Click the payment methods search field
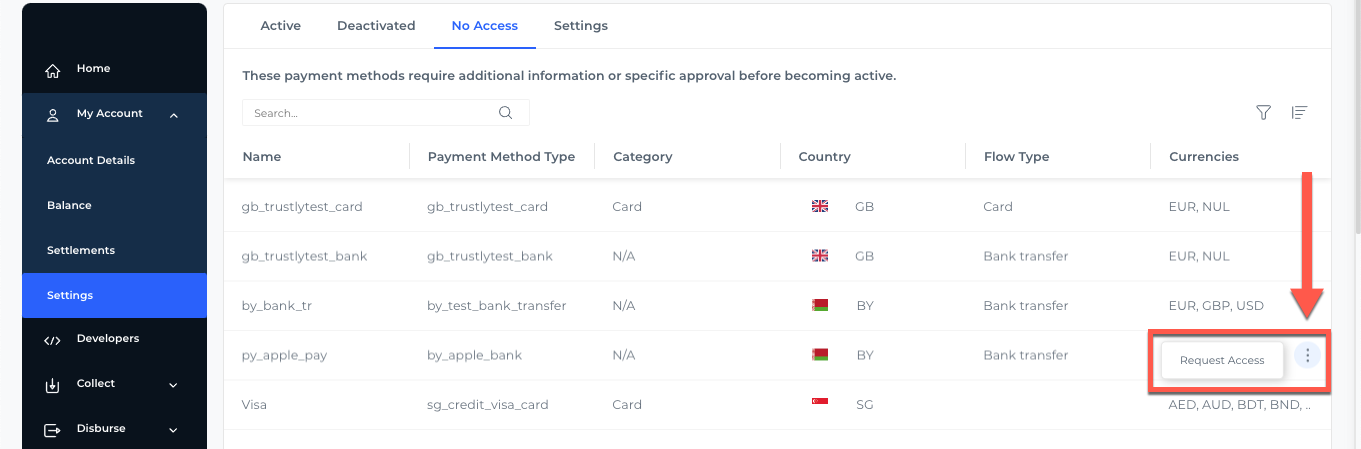Viewport: 1361px width, 449px height. click(370, 113)
